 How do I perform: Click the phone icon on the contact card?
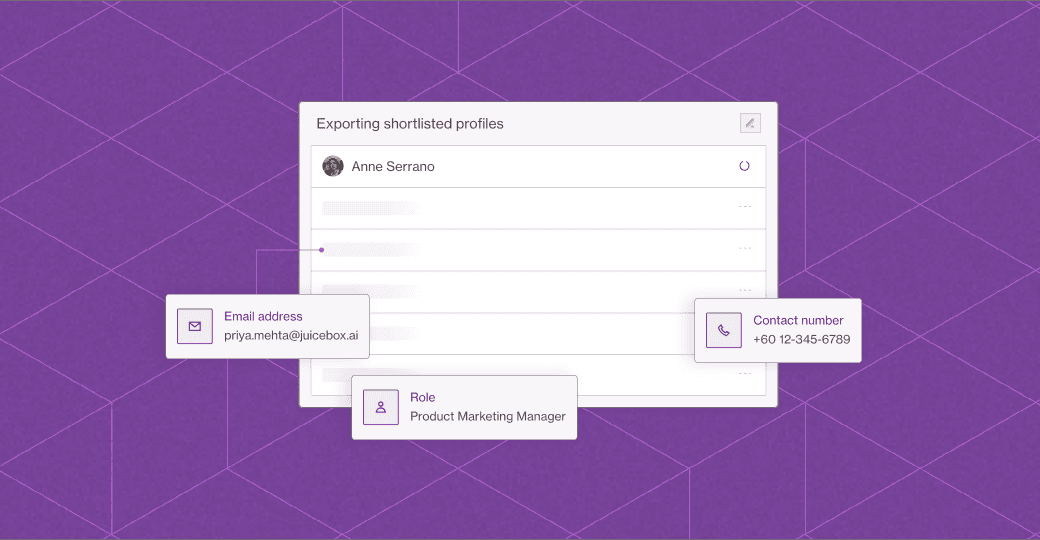(x=723, y=330)
